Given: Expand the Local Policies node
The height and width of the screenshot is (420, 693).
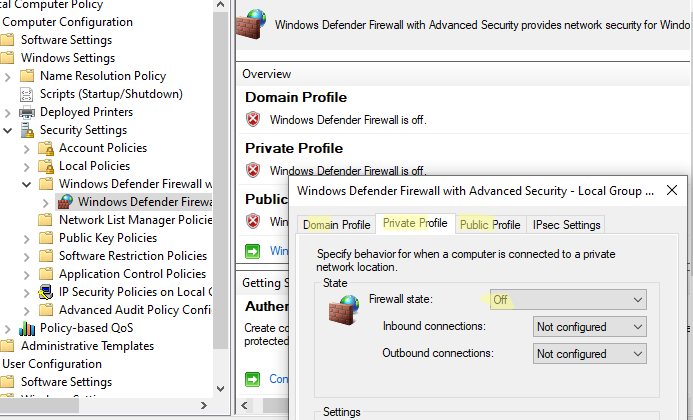Looking at the screenshot, I should (x=27, y=167).
